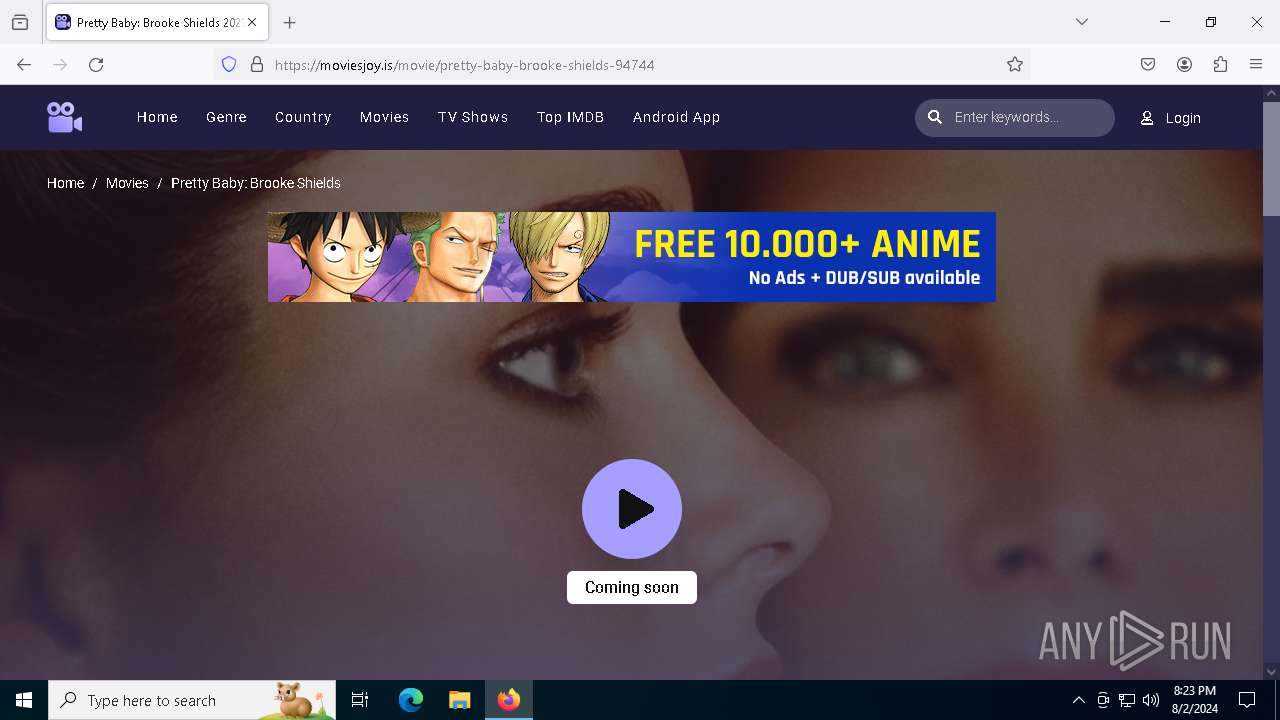Open the notification center icon
Screen dimensions: 1280x720
(1247, 700)
